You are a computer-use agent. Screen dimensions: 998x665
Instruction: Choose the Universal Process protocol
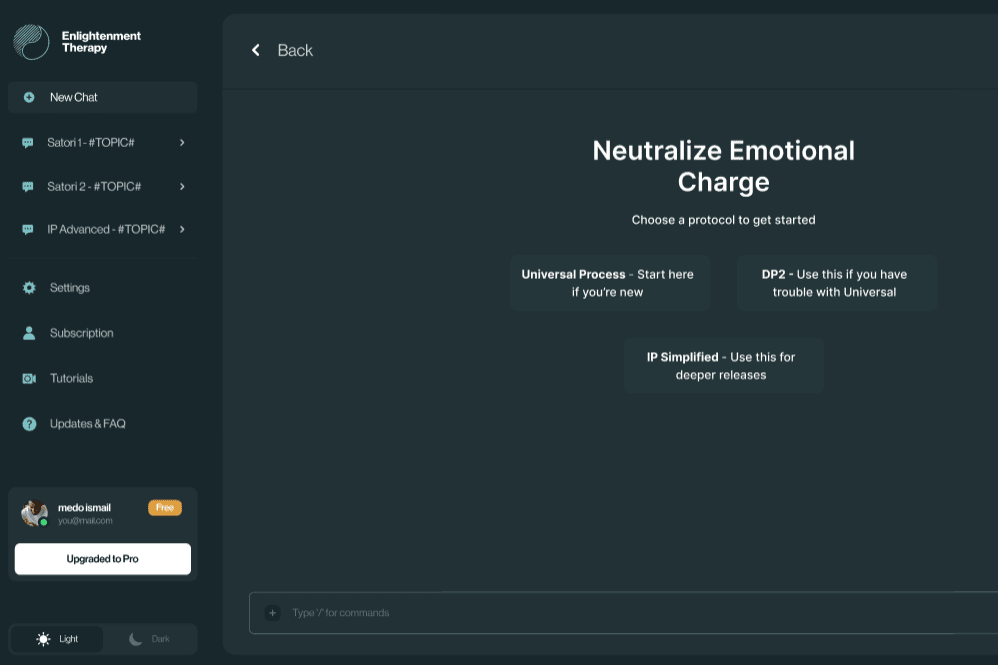[x=608, y=283]
